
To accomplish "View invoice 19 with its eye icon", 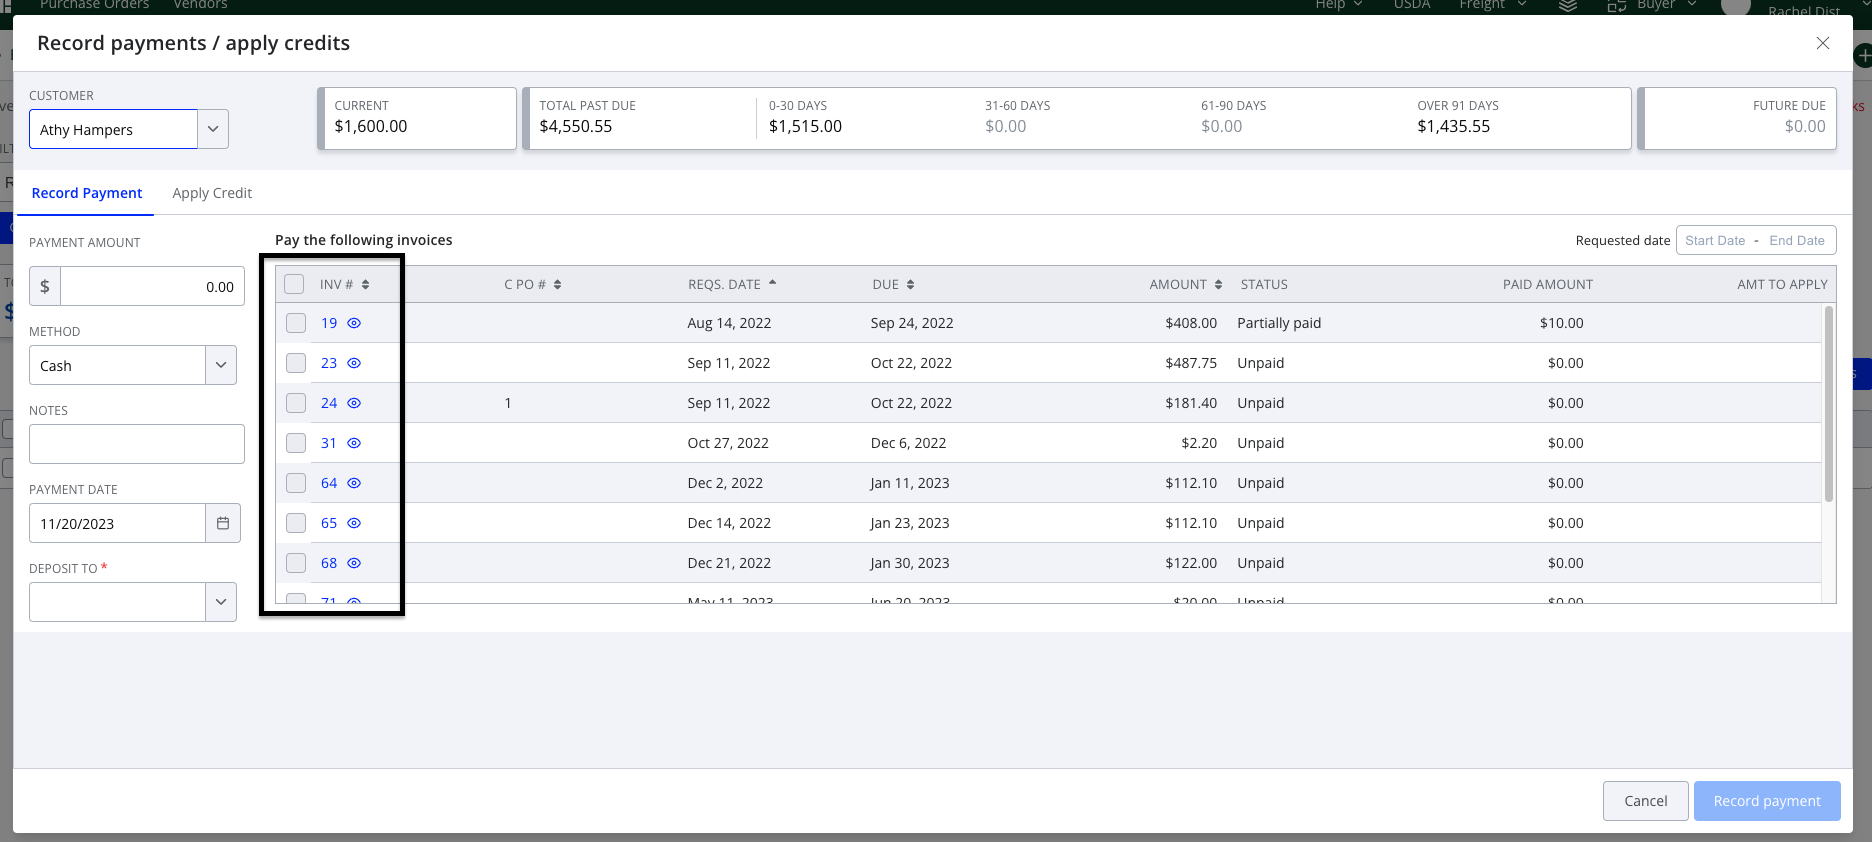I will click(x=354, y=323).
